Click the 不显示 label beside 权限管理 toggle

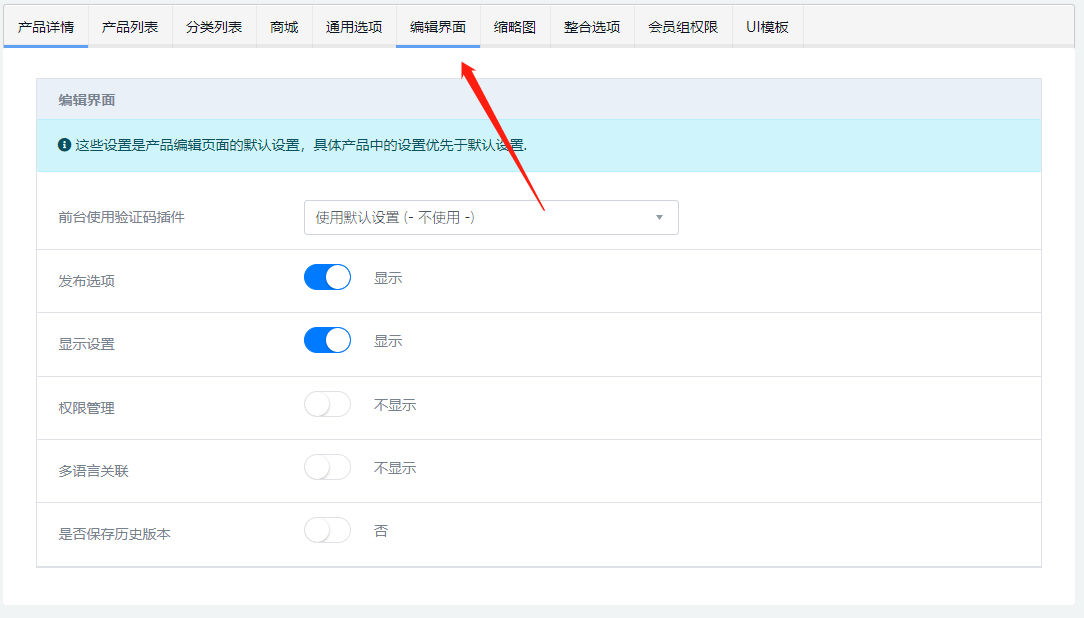point(394,405)
